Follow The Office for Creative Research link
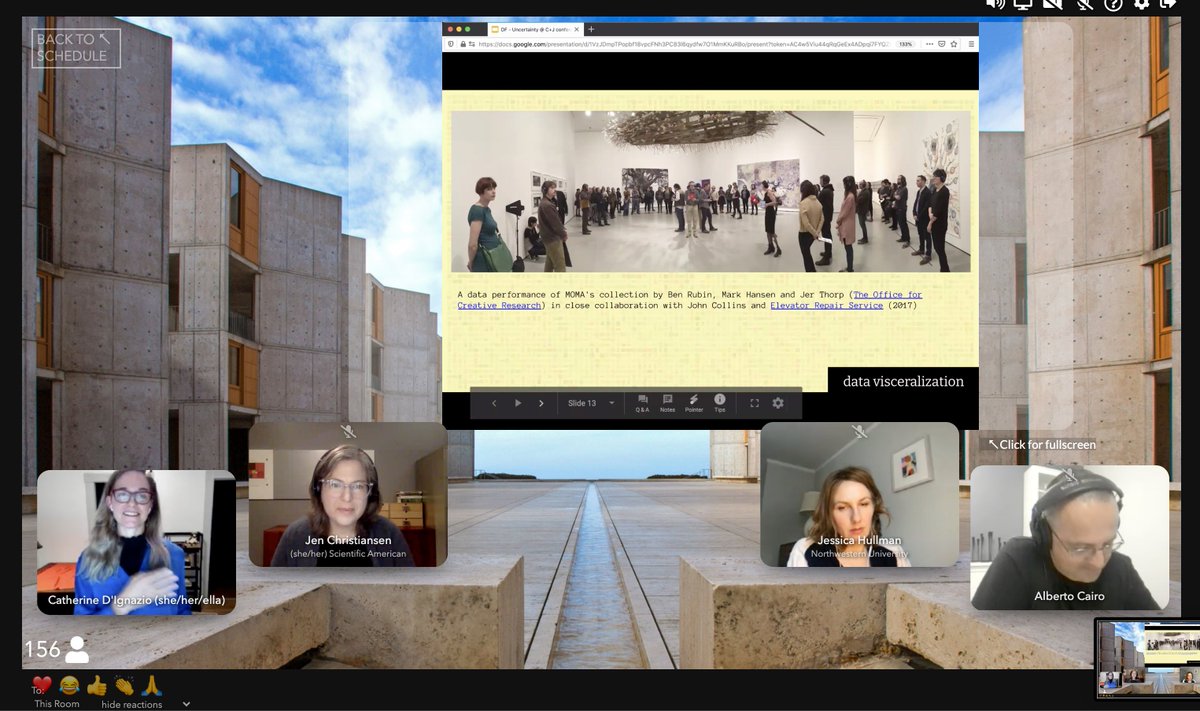The width and height of the screenshot is (1200, 711). tap(690, 300)
